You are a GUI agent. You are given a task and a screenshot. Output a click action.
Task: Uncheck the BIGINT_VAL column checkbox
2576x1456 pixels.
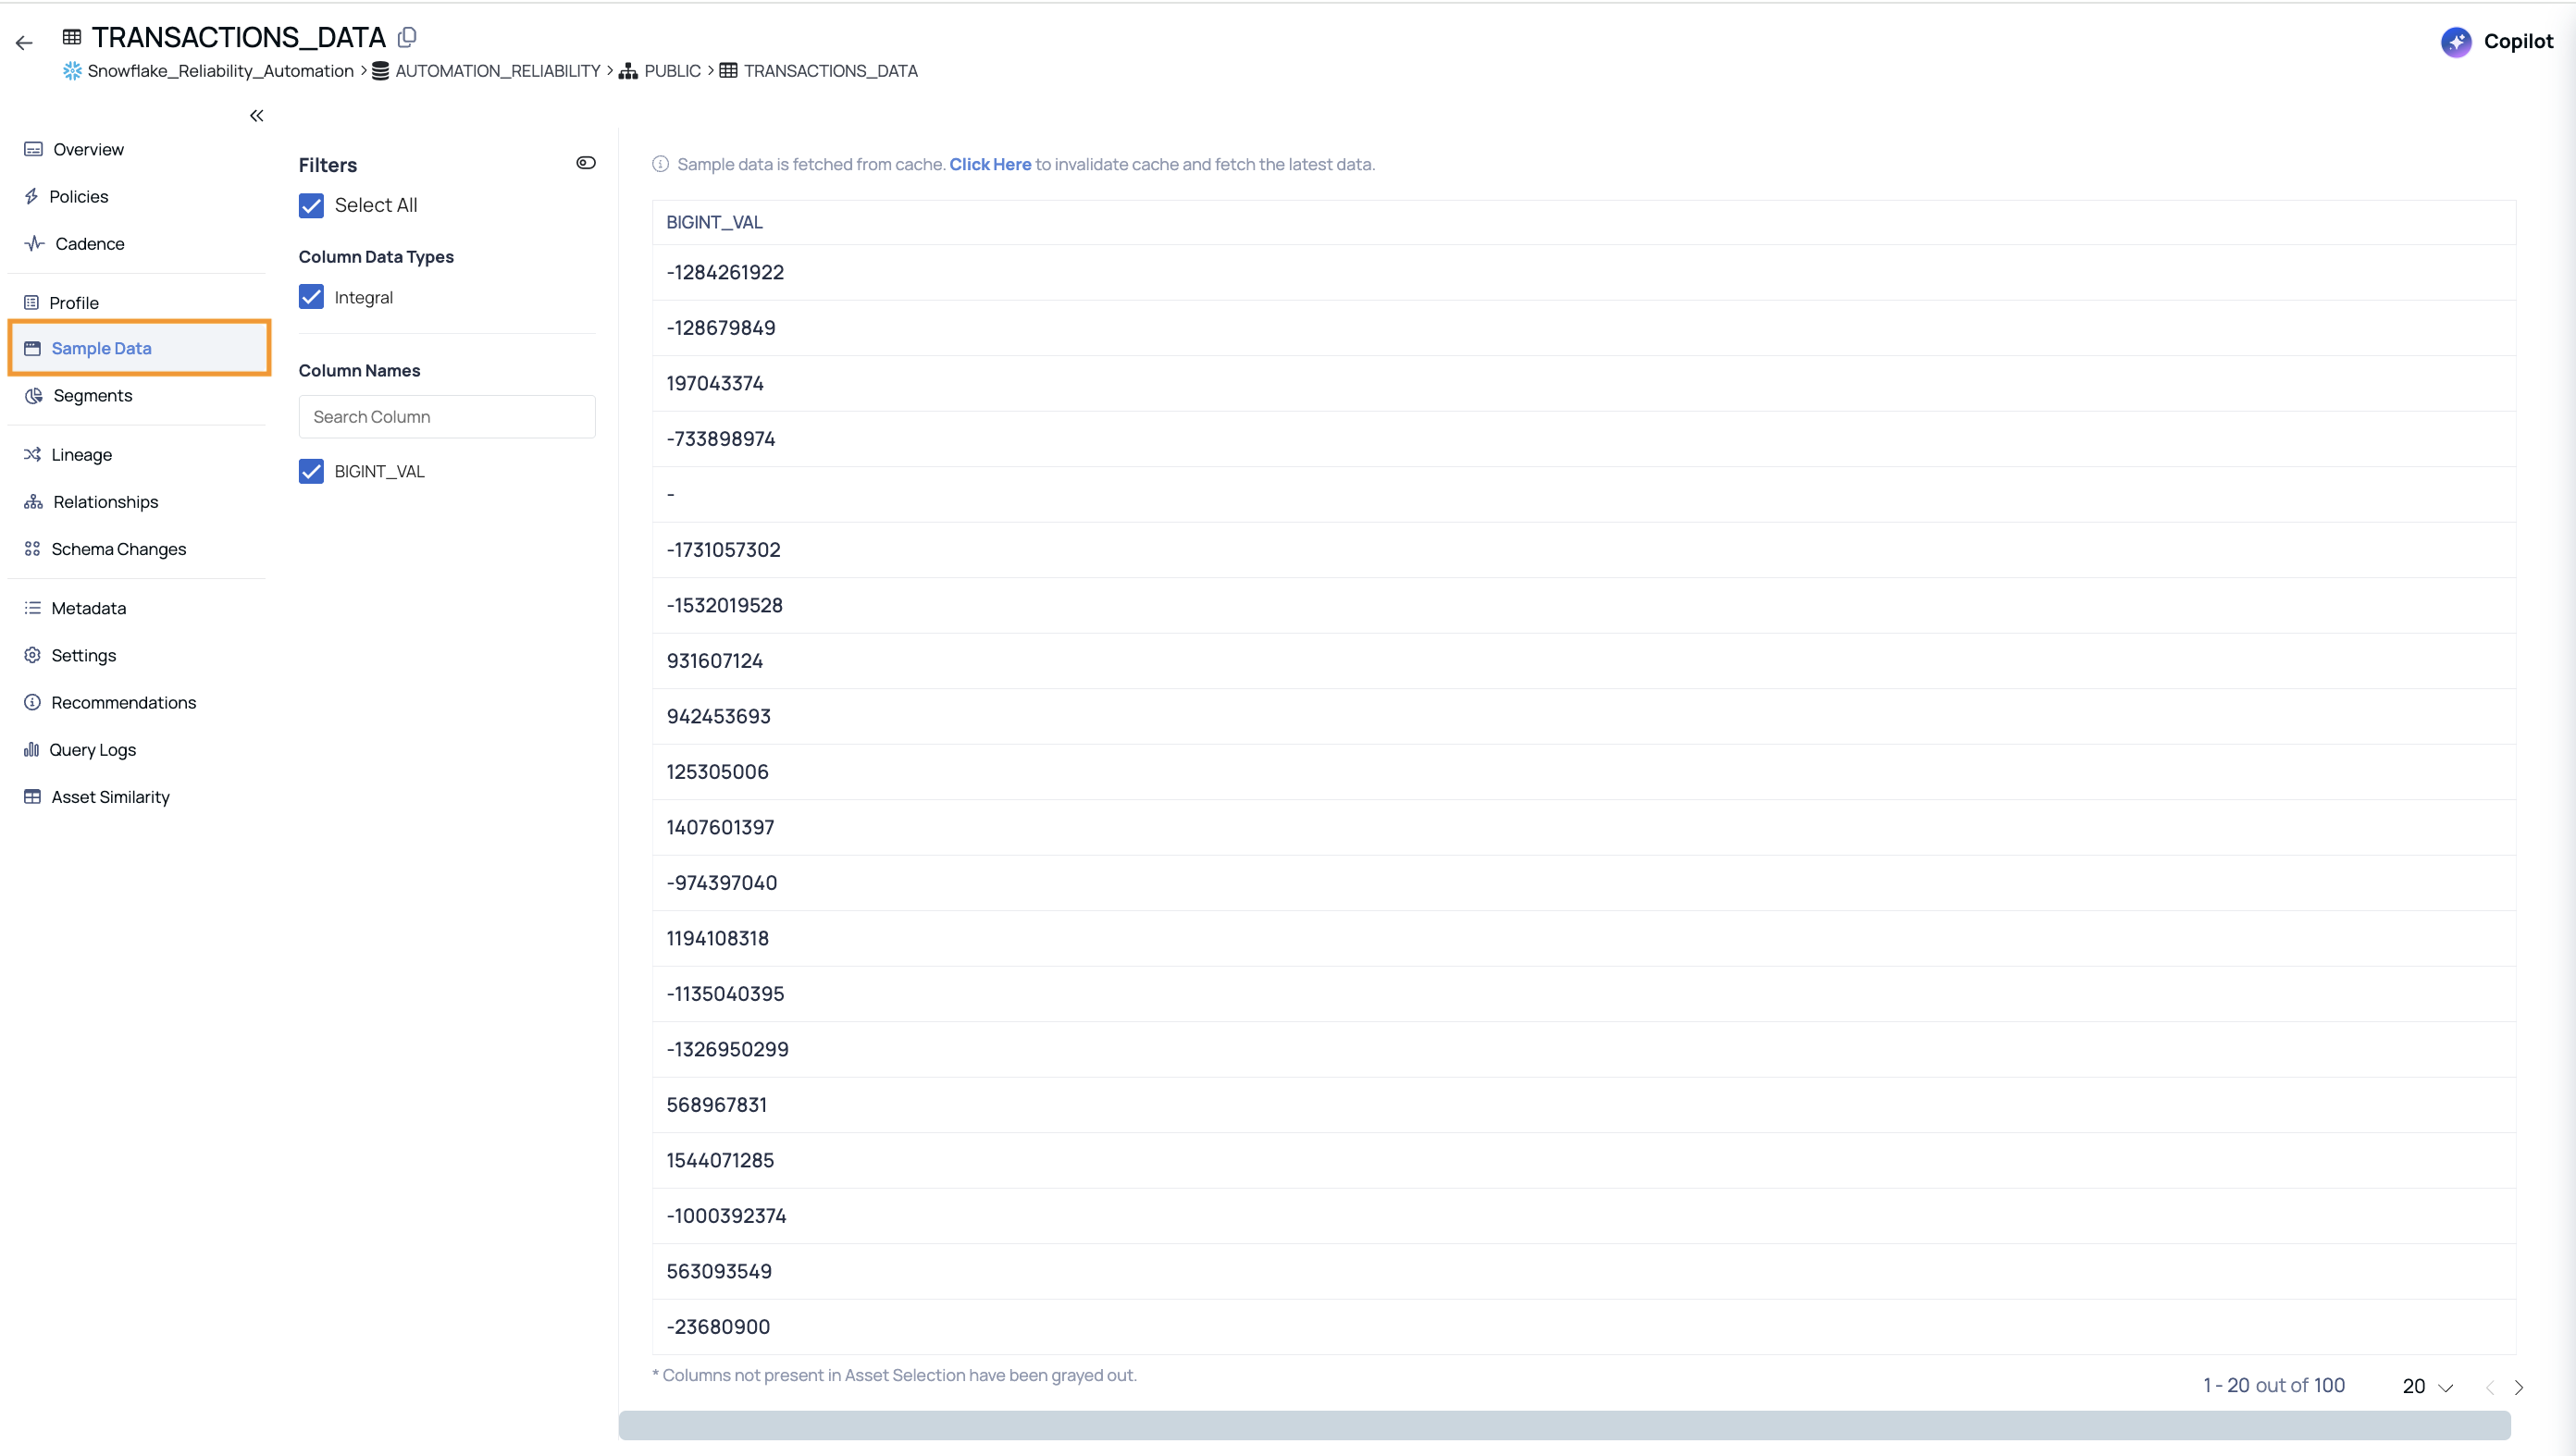tap(311, 471)
